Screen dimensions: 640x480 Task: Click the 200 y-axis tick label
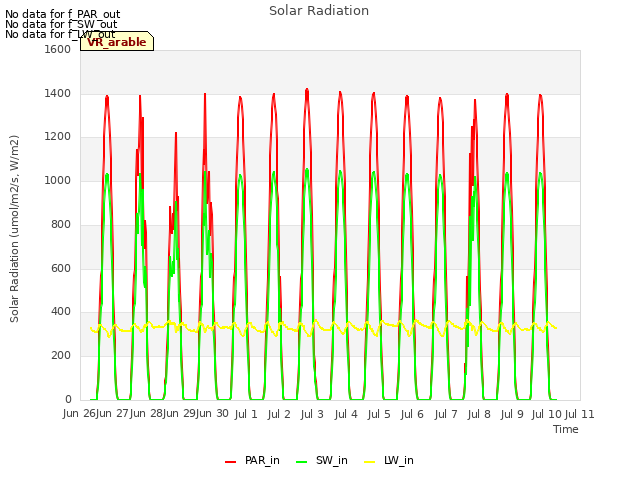coord(61,356)
